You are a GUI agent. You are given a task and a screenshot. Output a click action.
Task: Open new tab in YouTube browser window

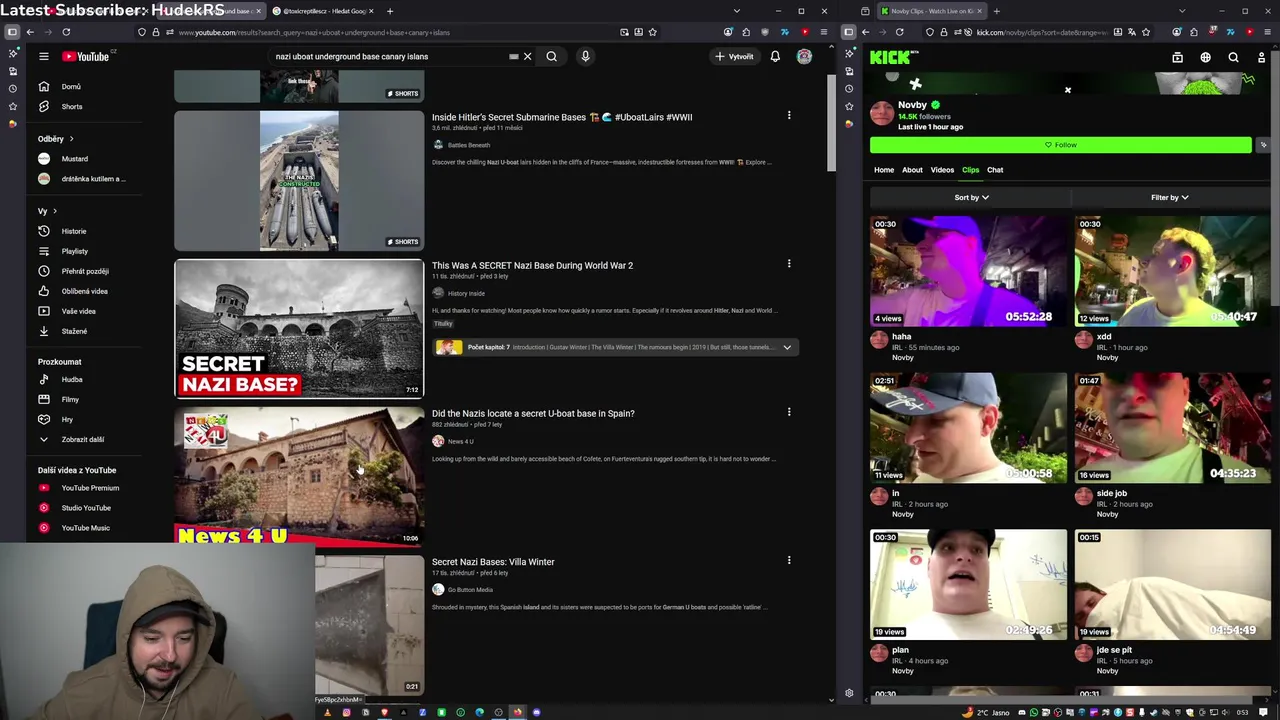click(x=389, y=11)
